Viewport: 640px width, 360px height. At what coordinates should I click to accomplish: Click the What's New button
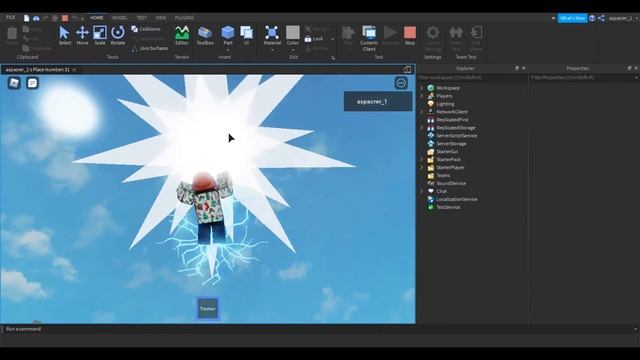click(x=572, y=18)
